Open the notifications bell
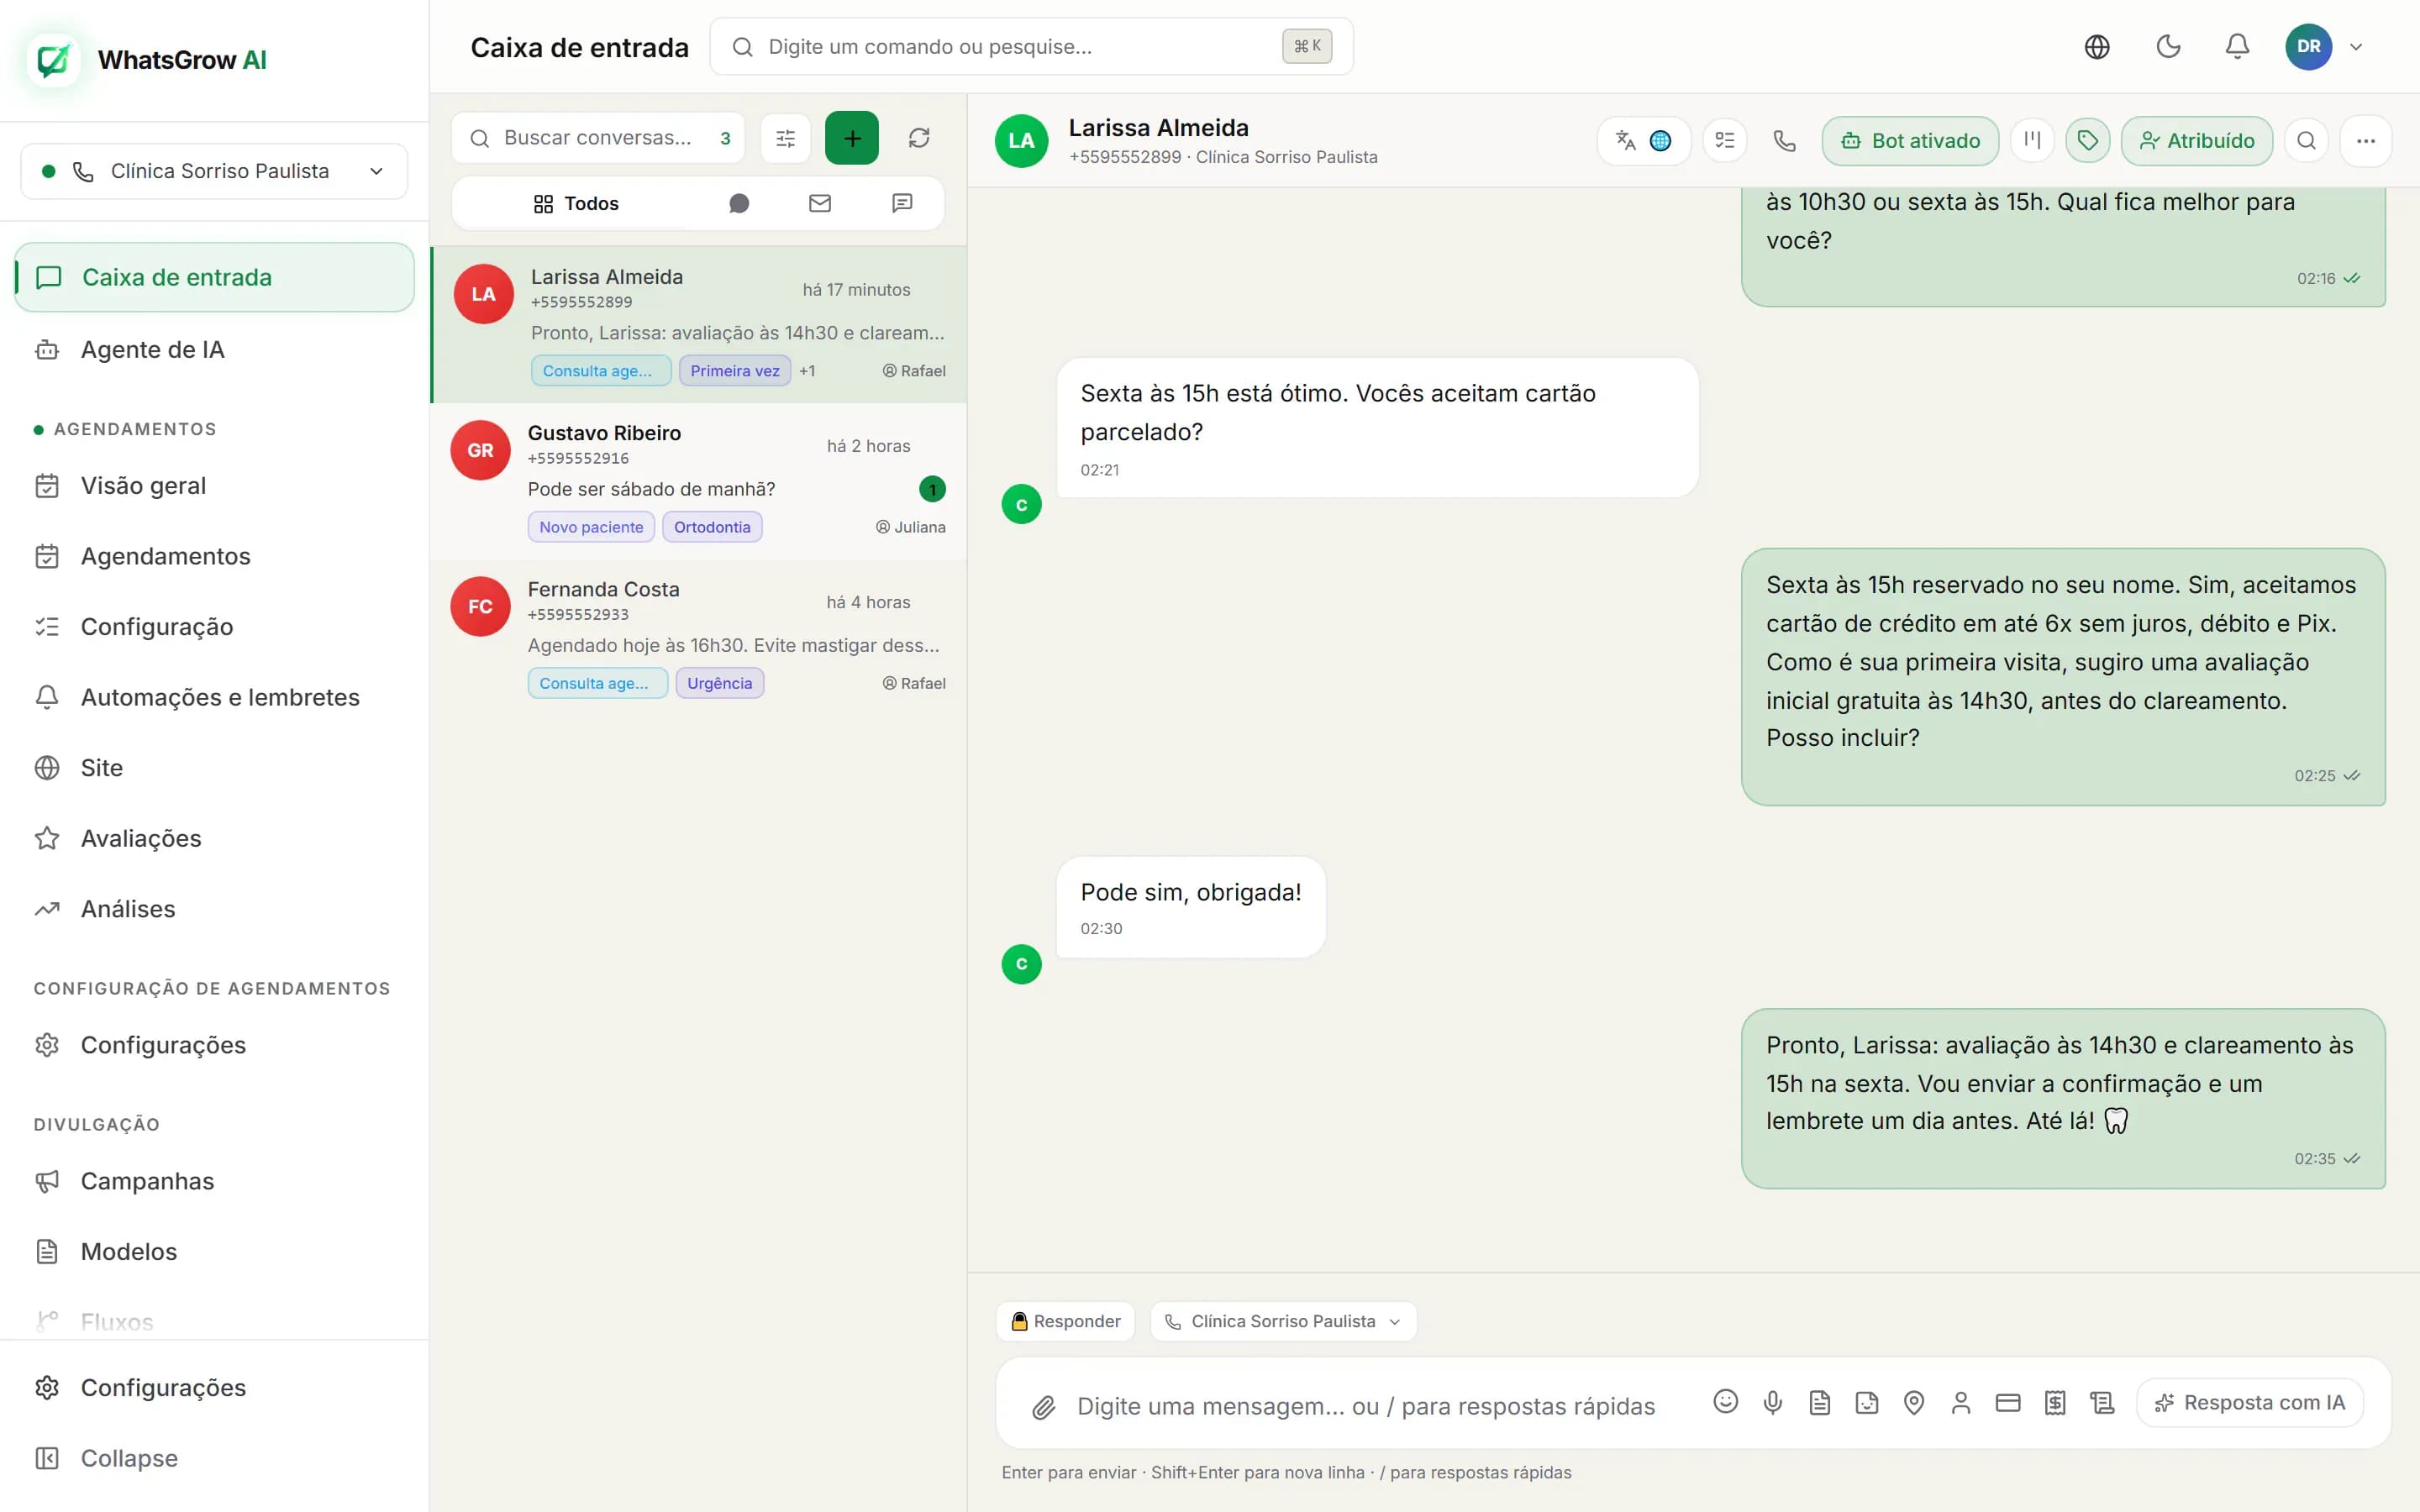Image resolution: width=2420 pixels, height=1512 pixels. click(2237, 47)
